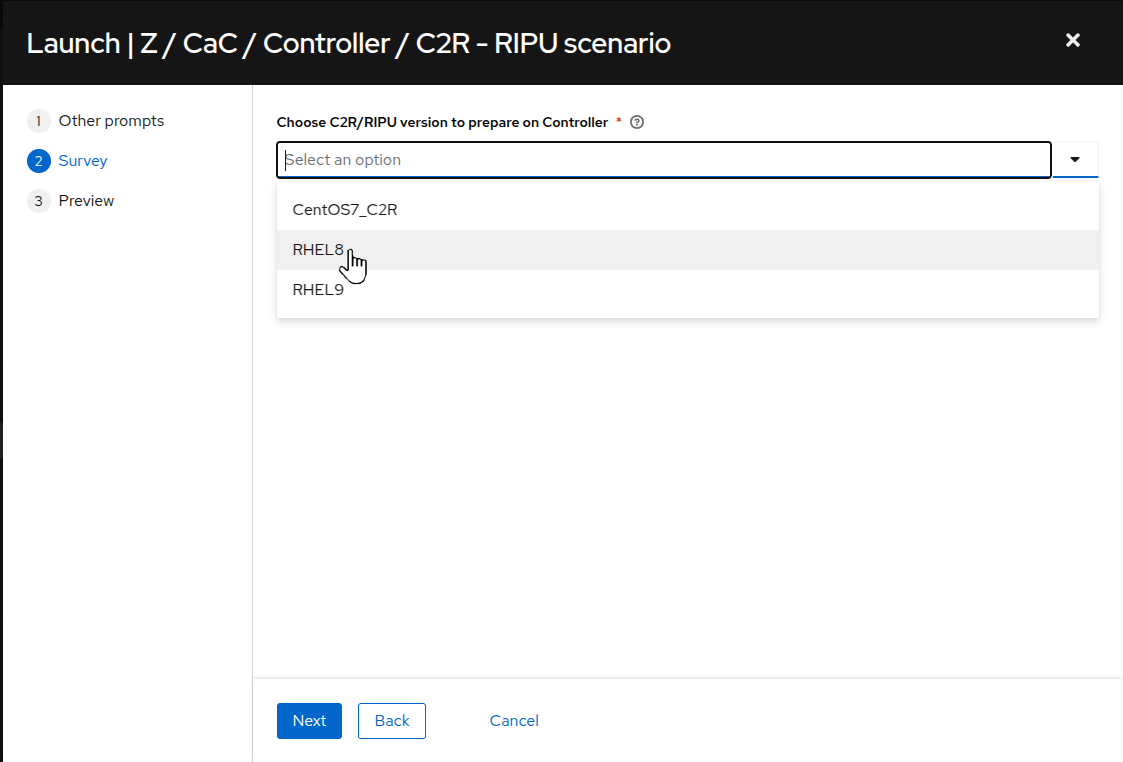Viewport: 1123px width, 762px height.
Task: Click the 'Choose C2R/RIPU version' label text
Action: point(442,122)
